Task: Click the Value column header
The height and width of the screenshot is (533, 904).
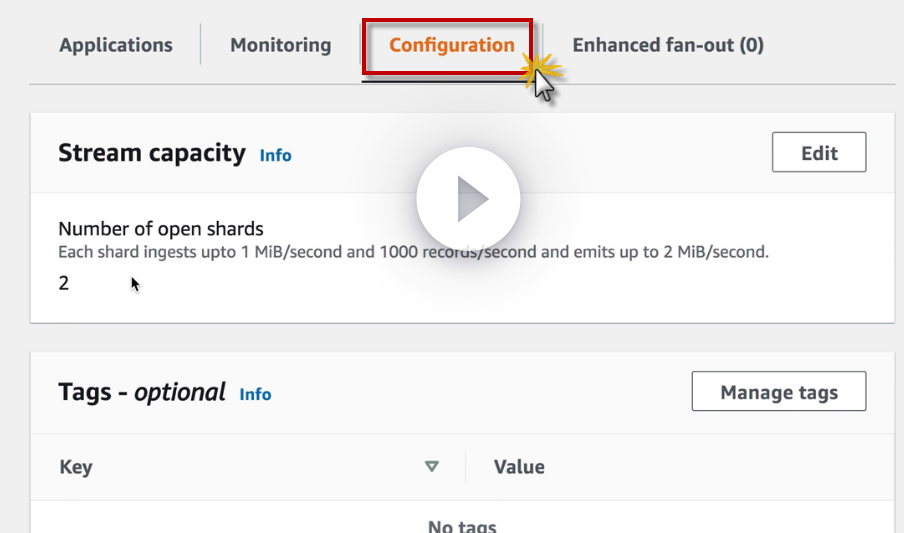Action: point(519,467)
